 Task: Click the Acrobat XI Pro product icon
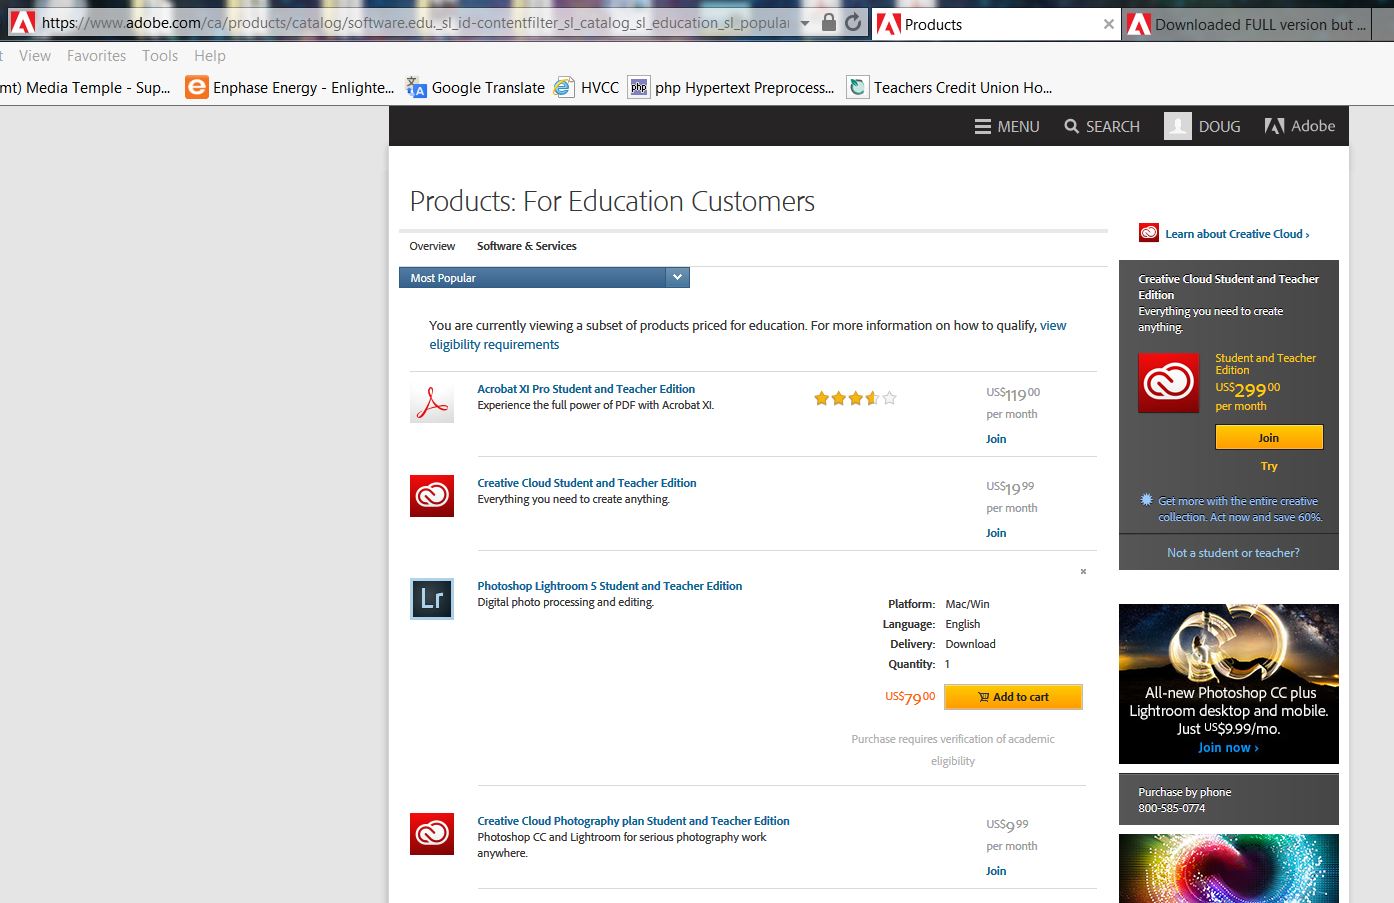(x=431, y=401)
